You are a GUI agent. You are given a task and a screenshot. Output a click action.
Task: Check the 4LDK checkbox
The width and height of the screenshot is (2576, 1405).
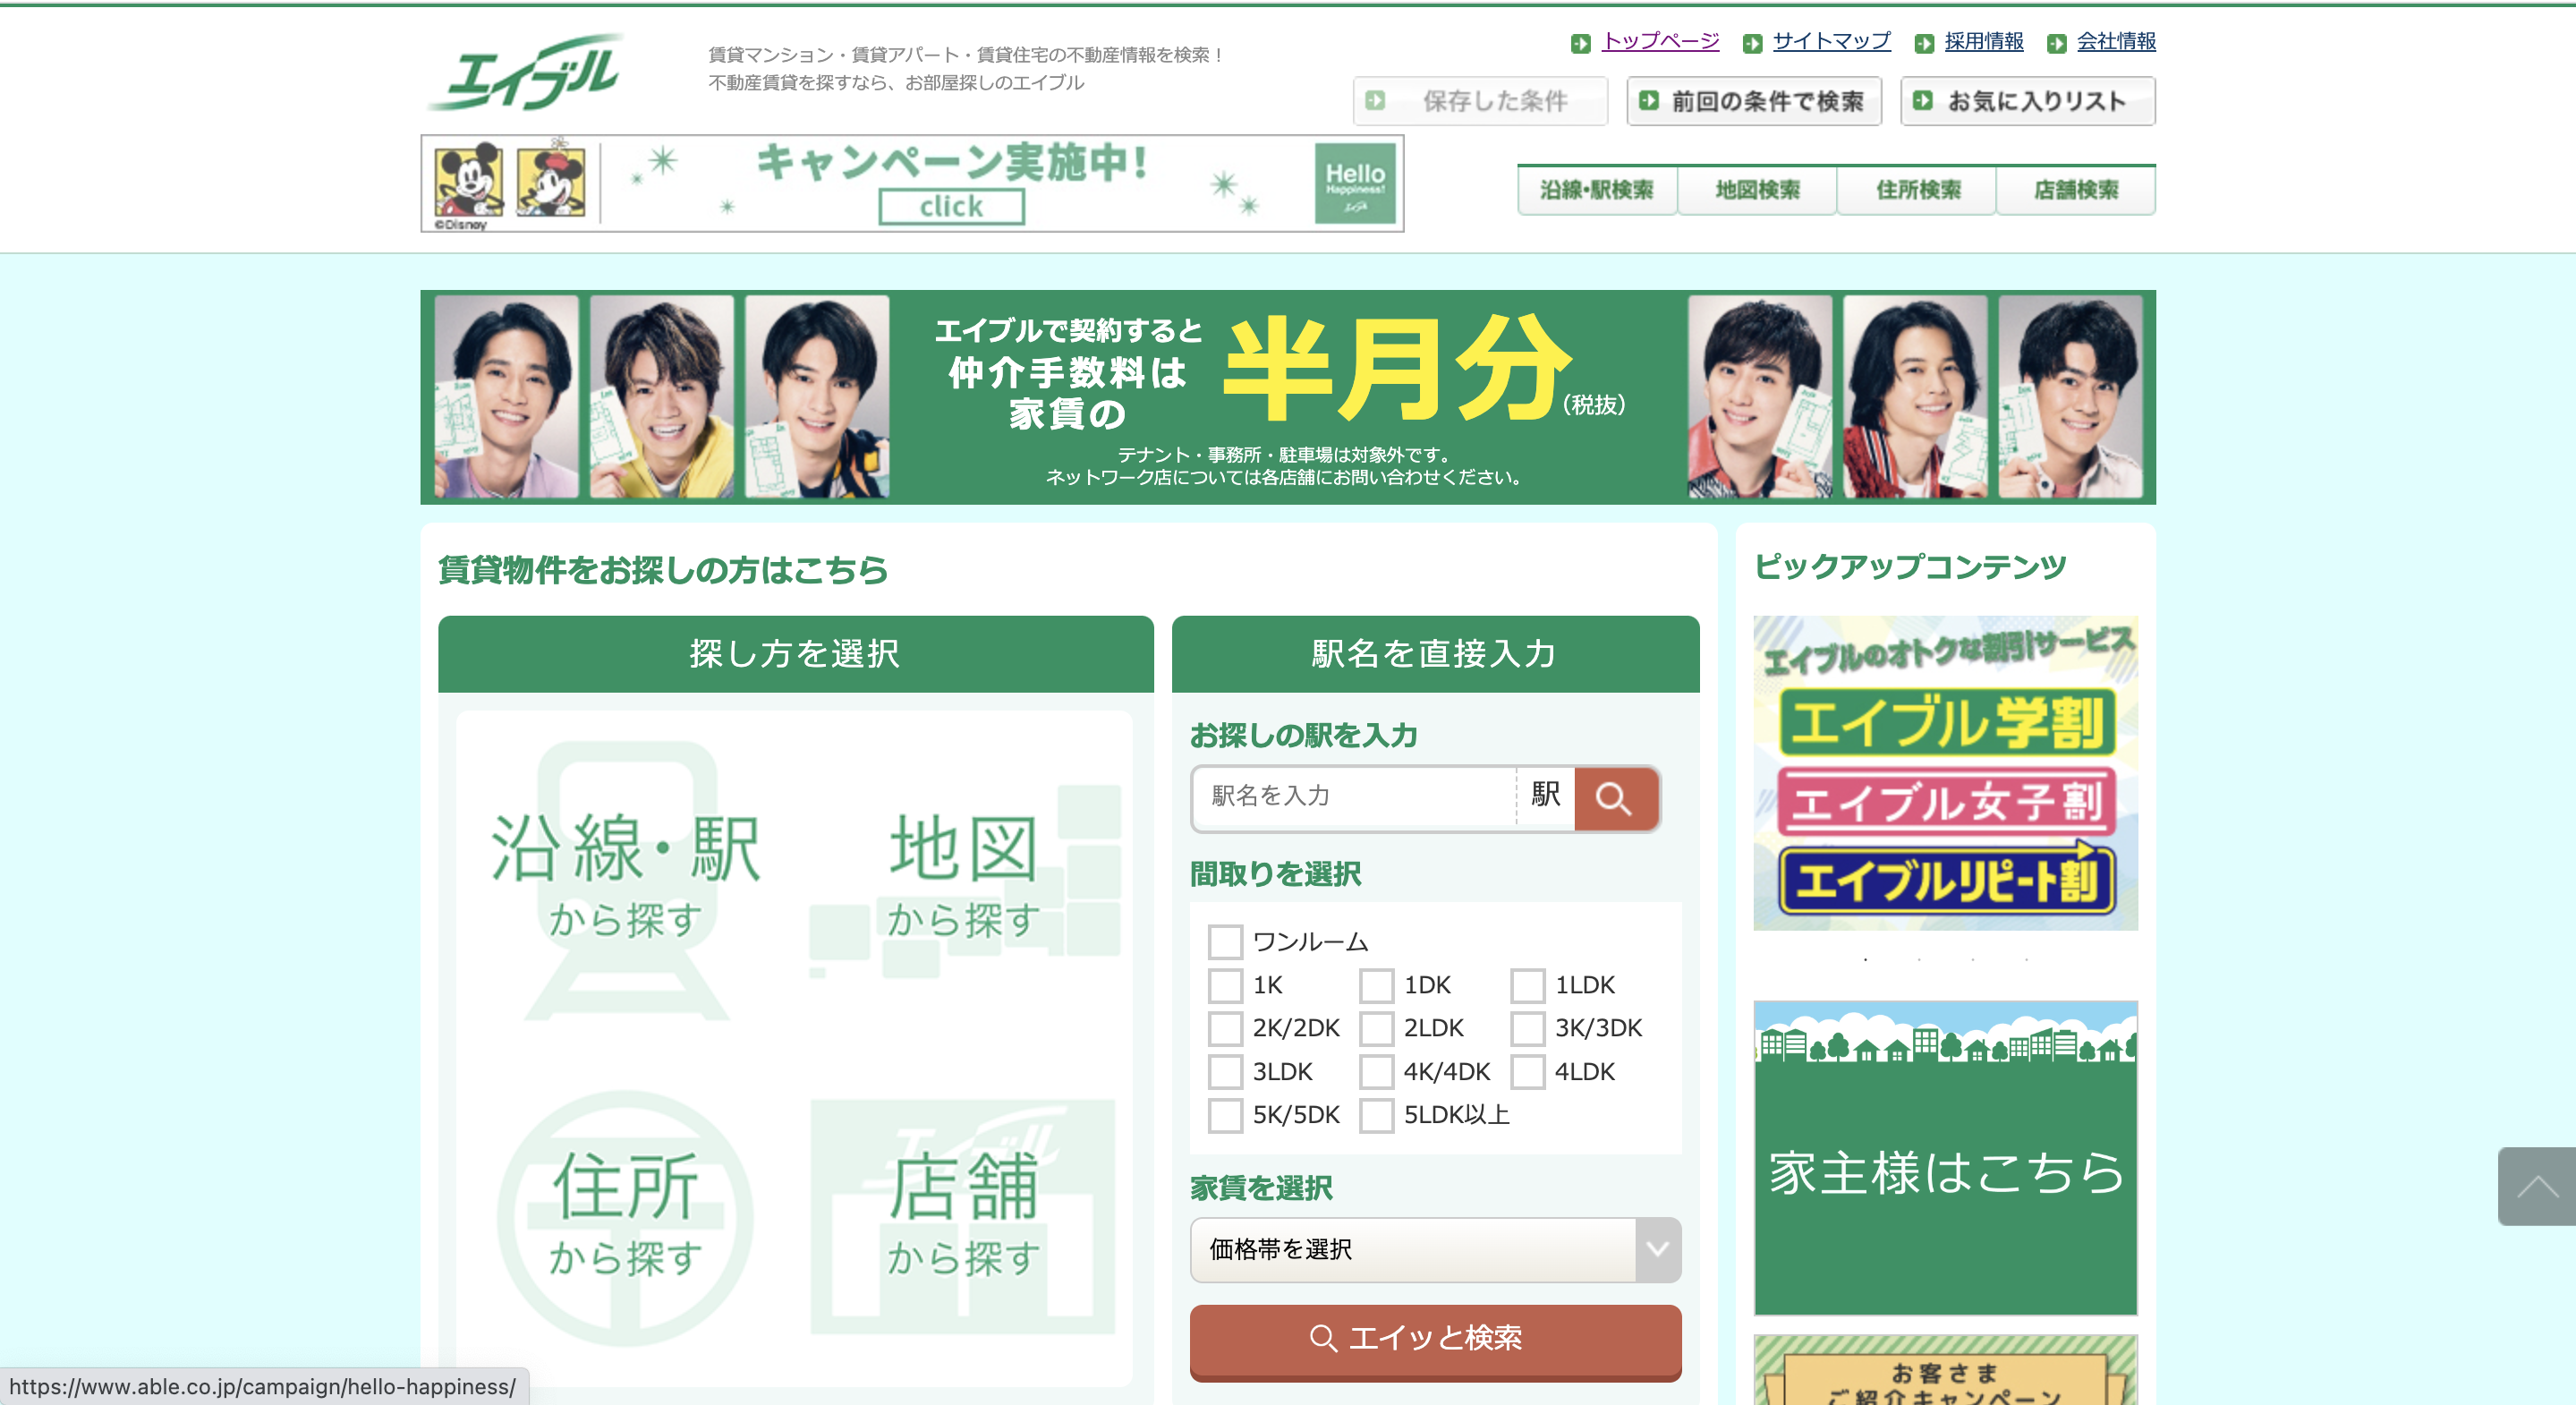1527,1072
